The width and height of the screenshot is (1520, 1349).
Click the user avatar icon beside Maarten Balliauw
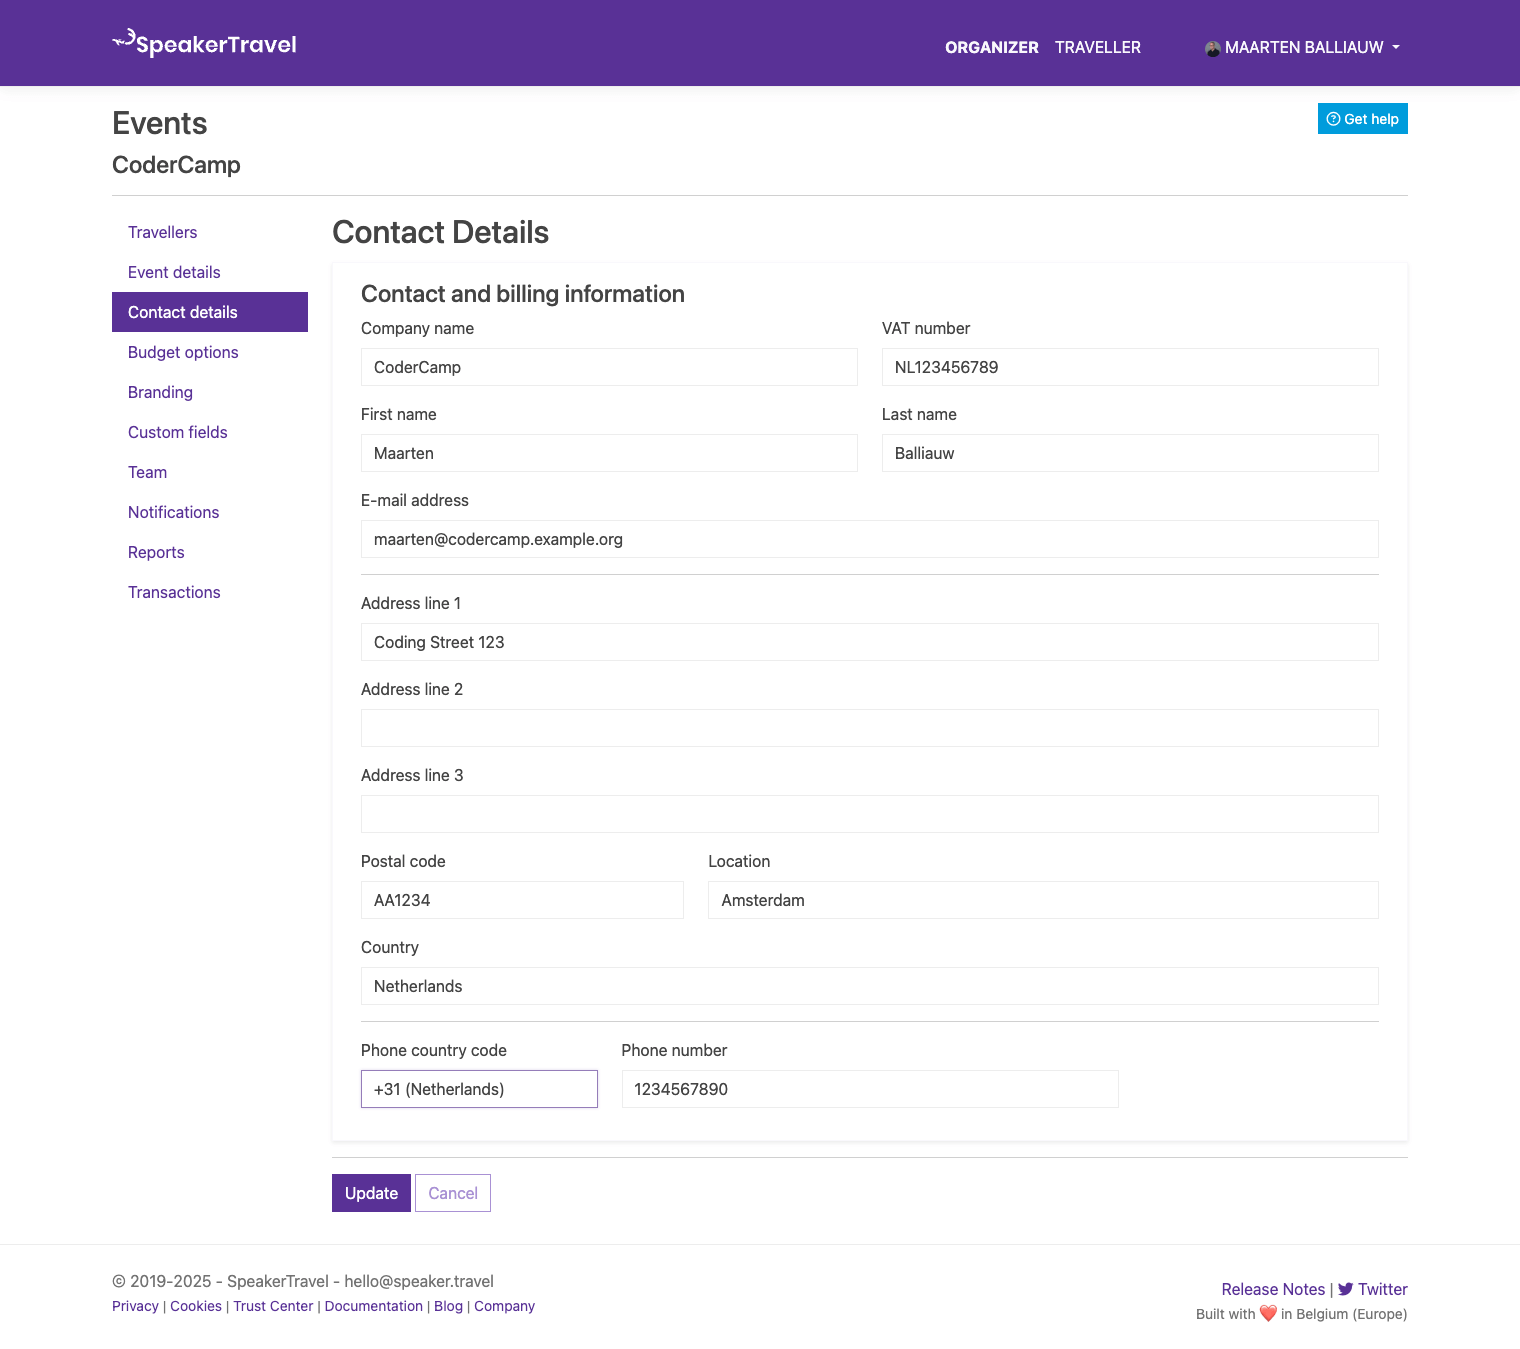(x=1213, y=48)
